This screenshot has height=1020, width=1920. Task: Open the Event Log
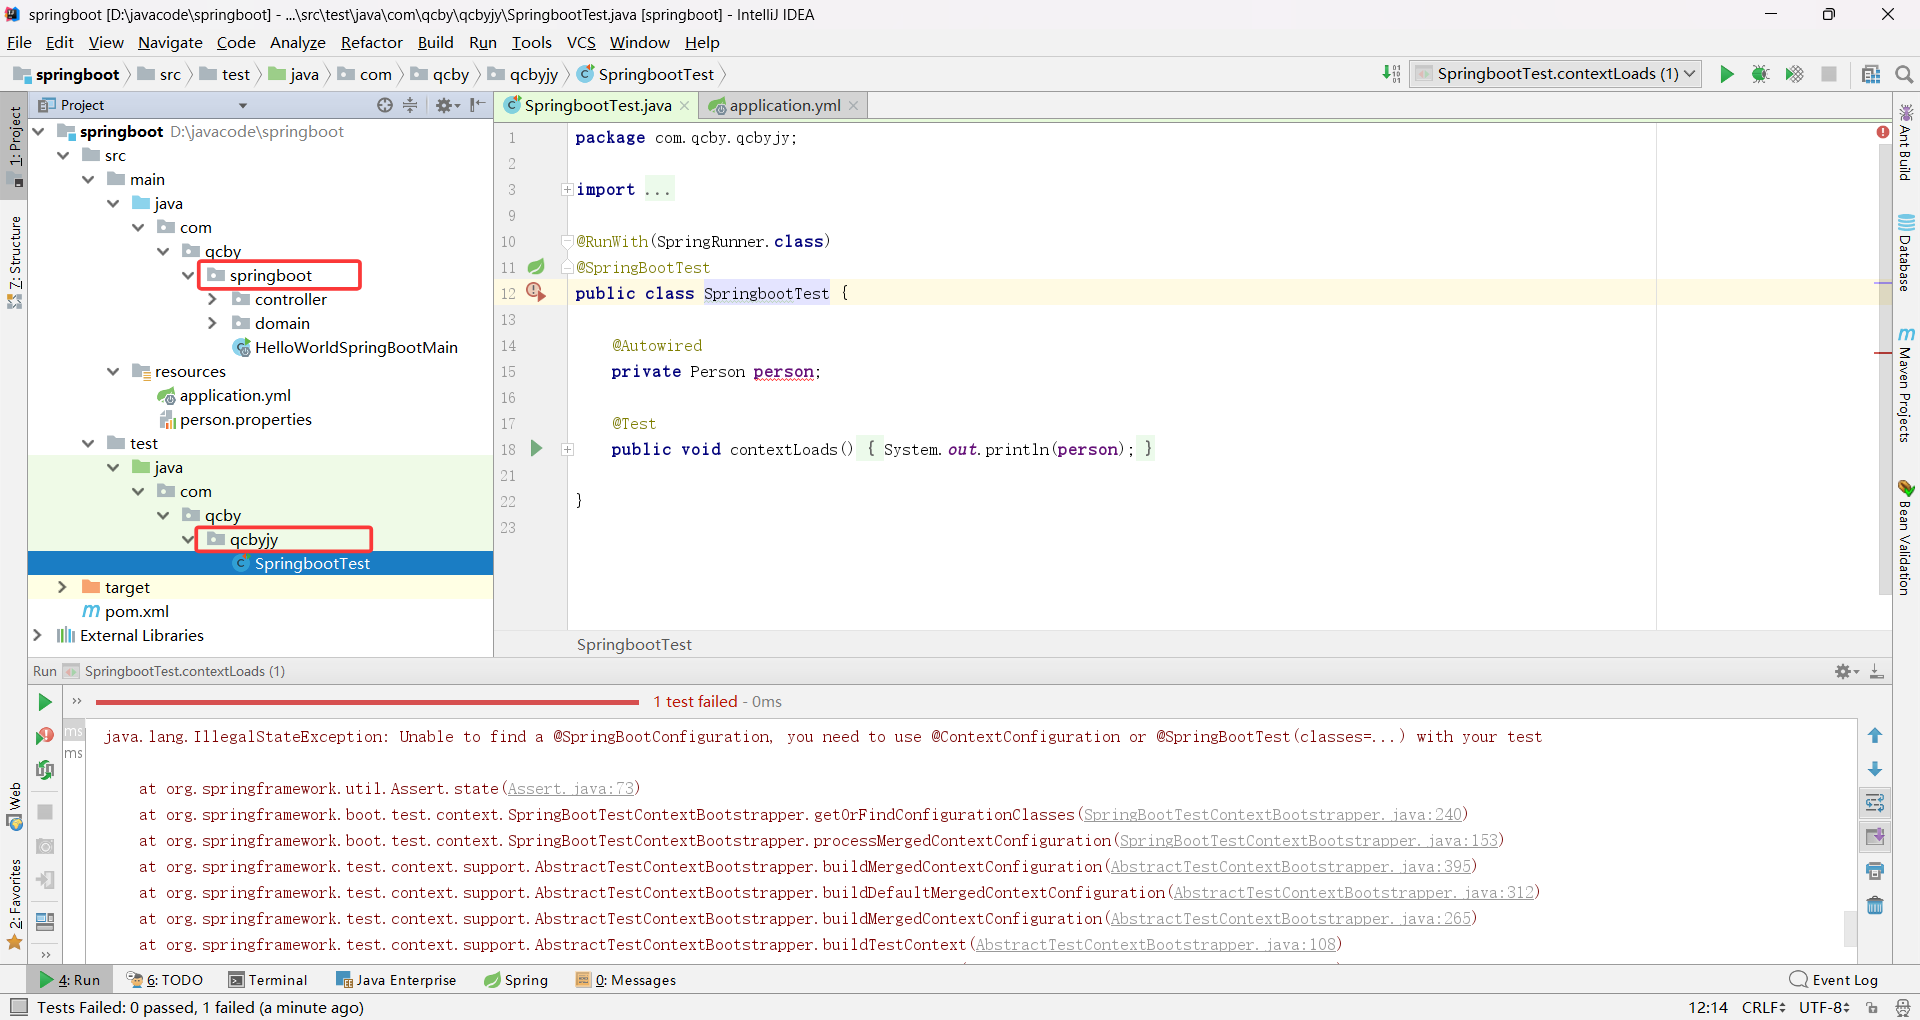pos(1834,980)
